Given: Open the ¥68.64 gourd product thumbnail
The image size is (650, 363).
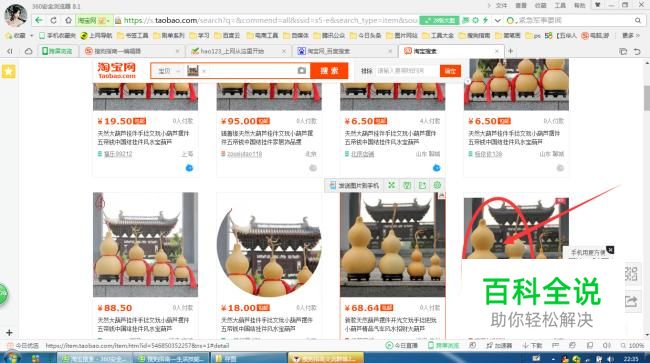Looking at the screenshot, I should coord(393,244).
